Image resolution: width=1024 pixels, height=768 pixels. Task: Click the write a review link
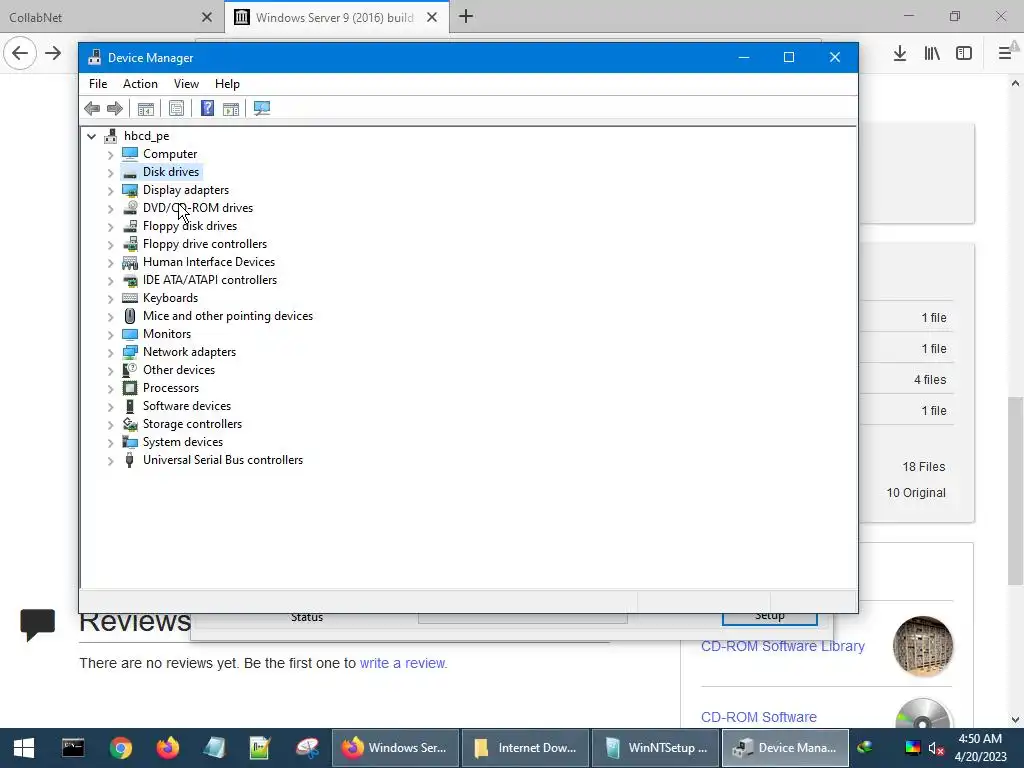(x=402, y=663)
